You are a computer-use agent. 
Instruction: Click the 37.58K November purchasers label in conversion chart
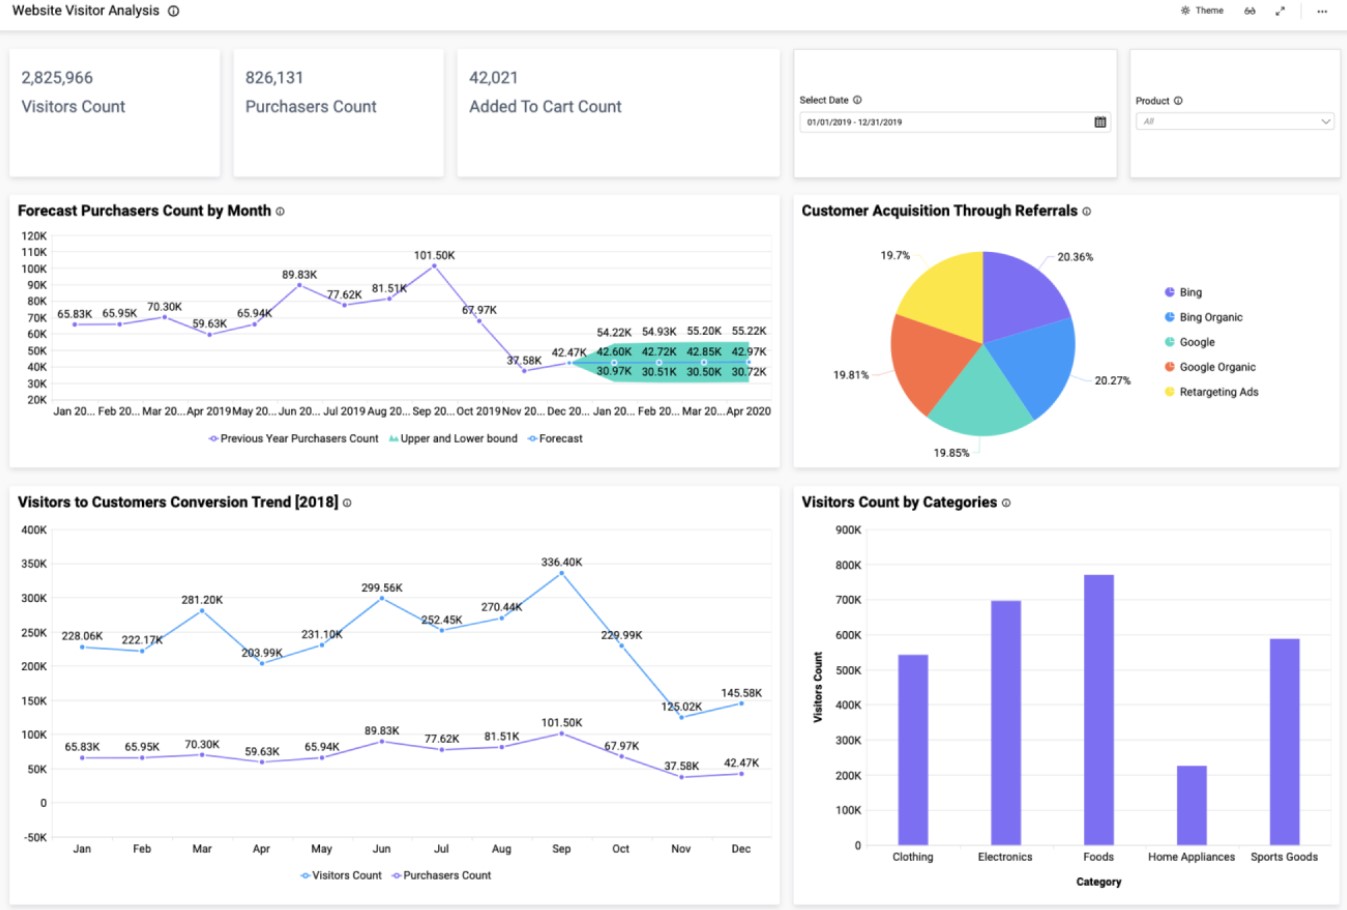tap(681, 767)
